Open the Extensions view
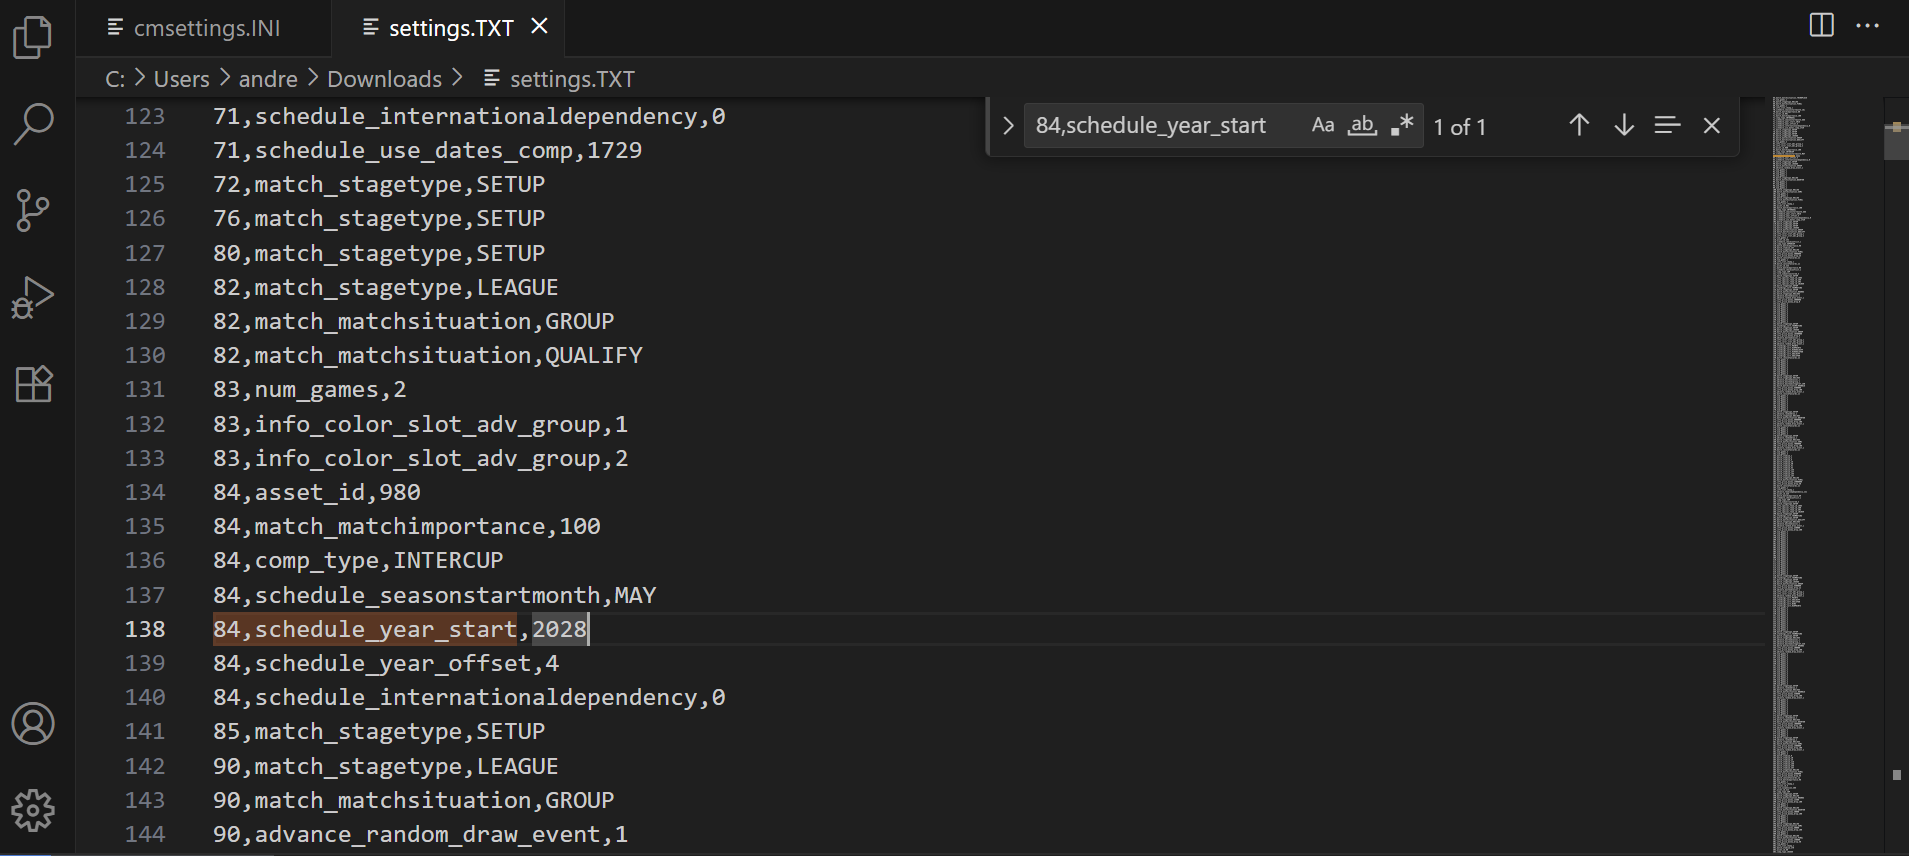Screen dimensions: 1909x856 (33, 384)
